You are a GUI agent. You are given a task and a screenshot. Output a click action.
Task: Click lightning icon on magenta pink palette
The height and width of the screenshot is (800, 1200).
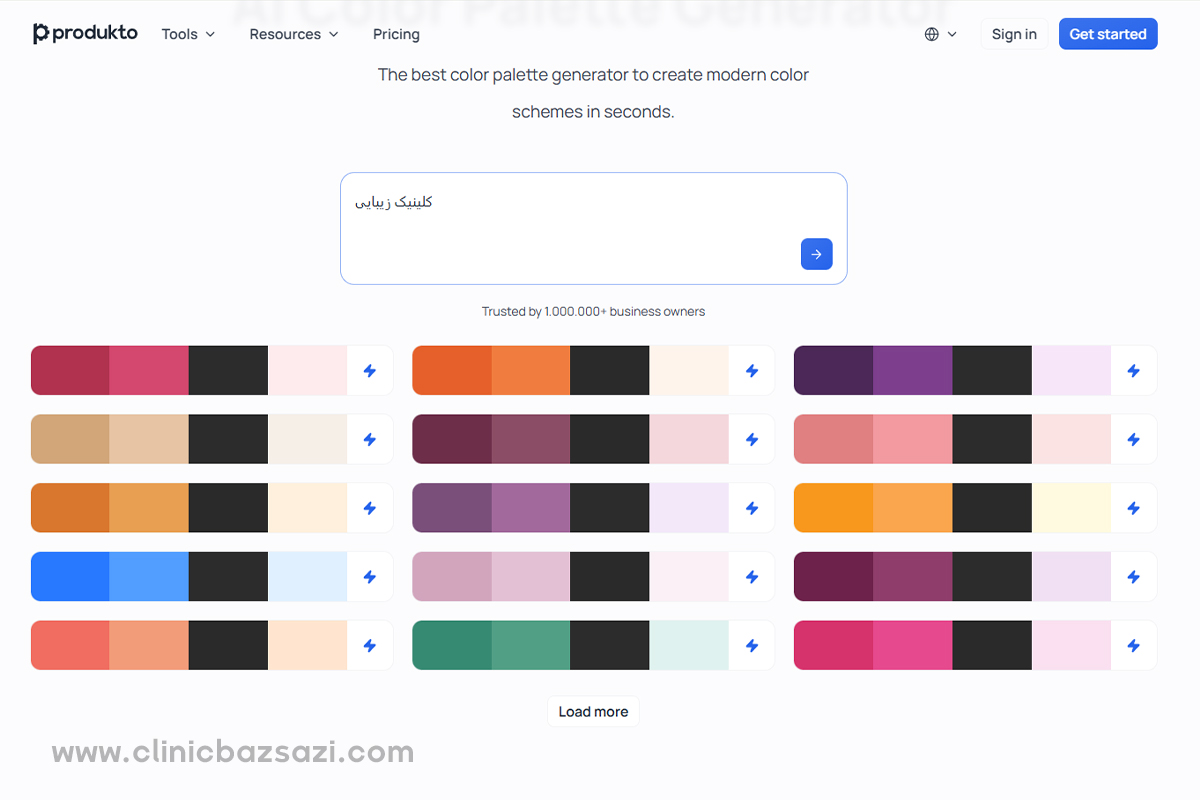(x=1133, y=646)
